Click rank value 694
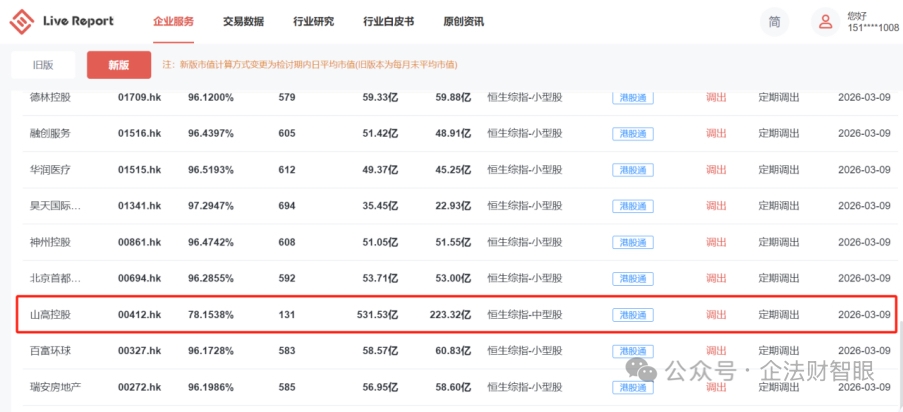The image size is (903, 412). point(286,206)
